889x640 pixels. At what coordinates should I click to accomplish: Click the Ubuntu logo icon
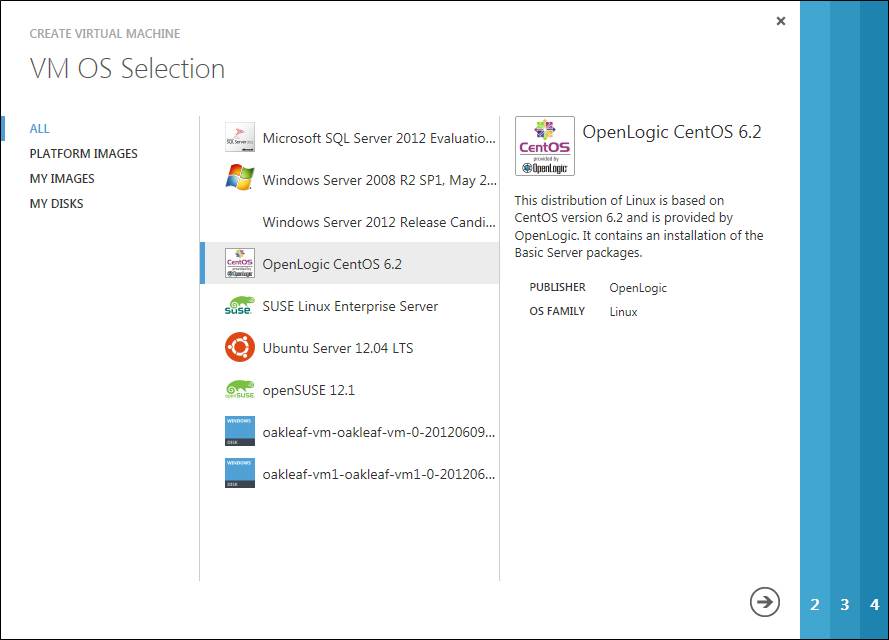pyautogui.click(x=240, y=347)
